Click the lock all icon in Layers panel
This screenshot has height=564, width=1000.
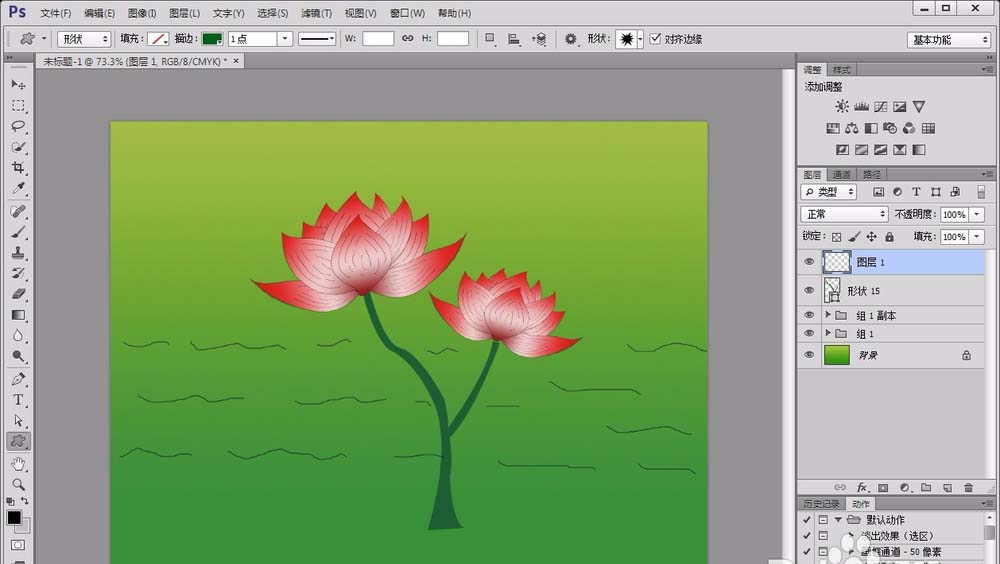click(890, 237)
